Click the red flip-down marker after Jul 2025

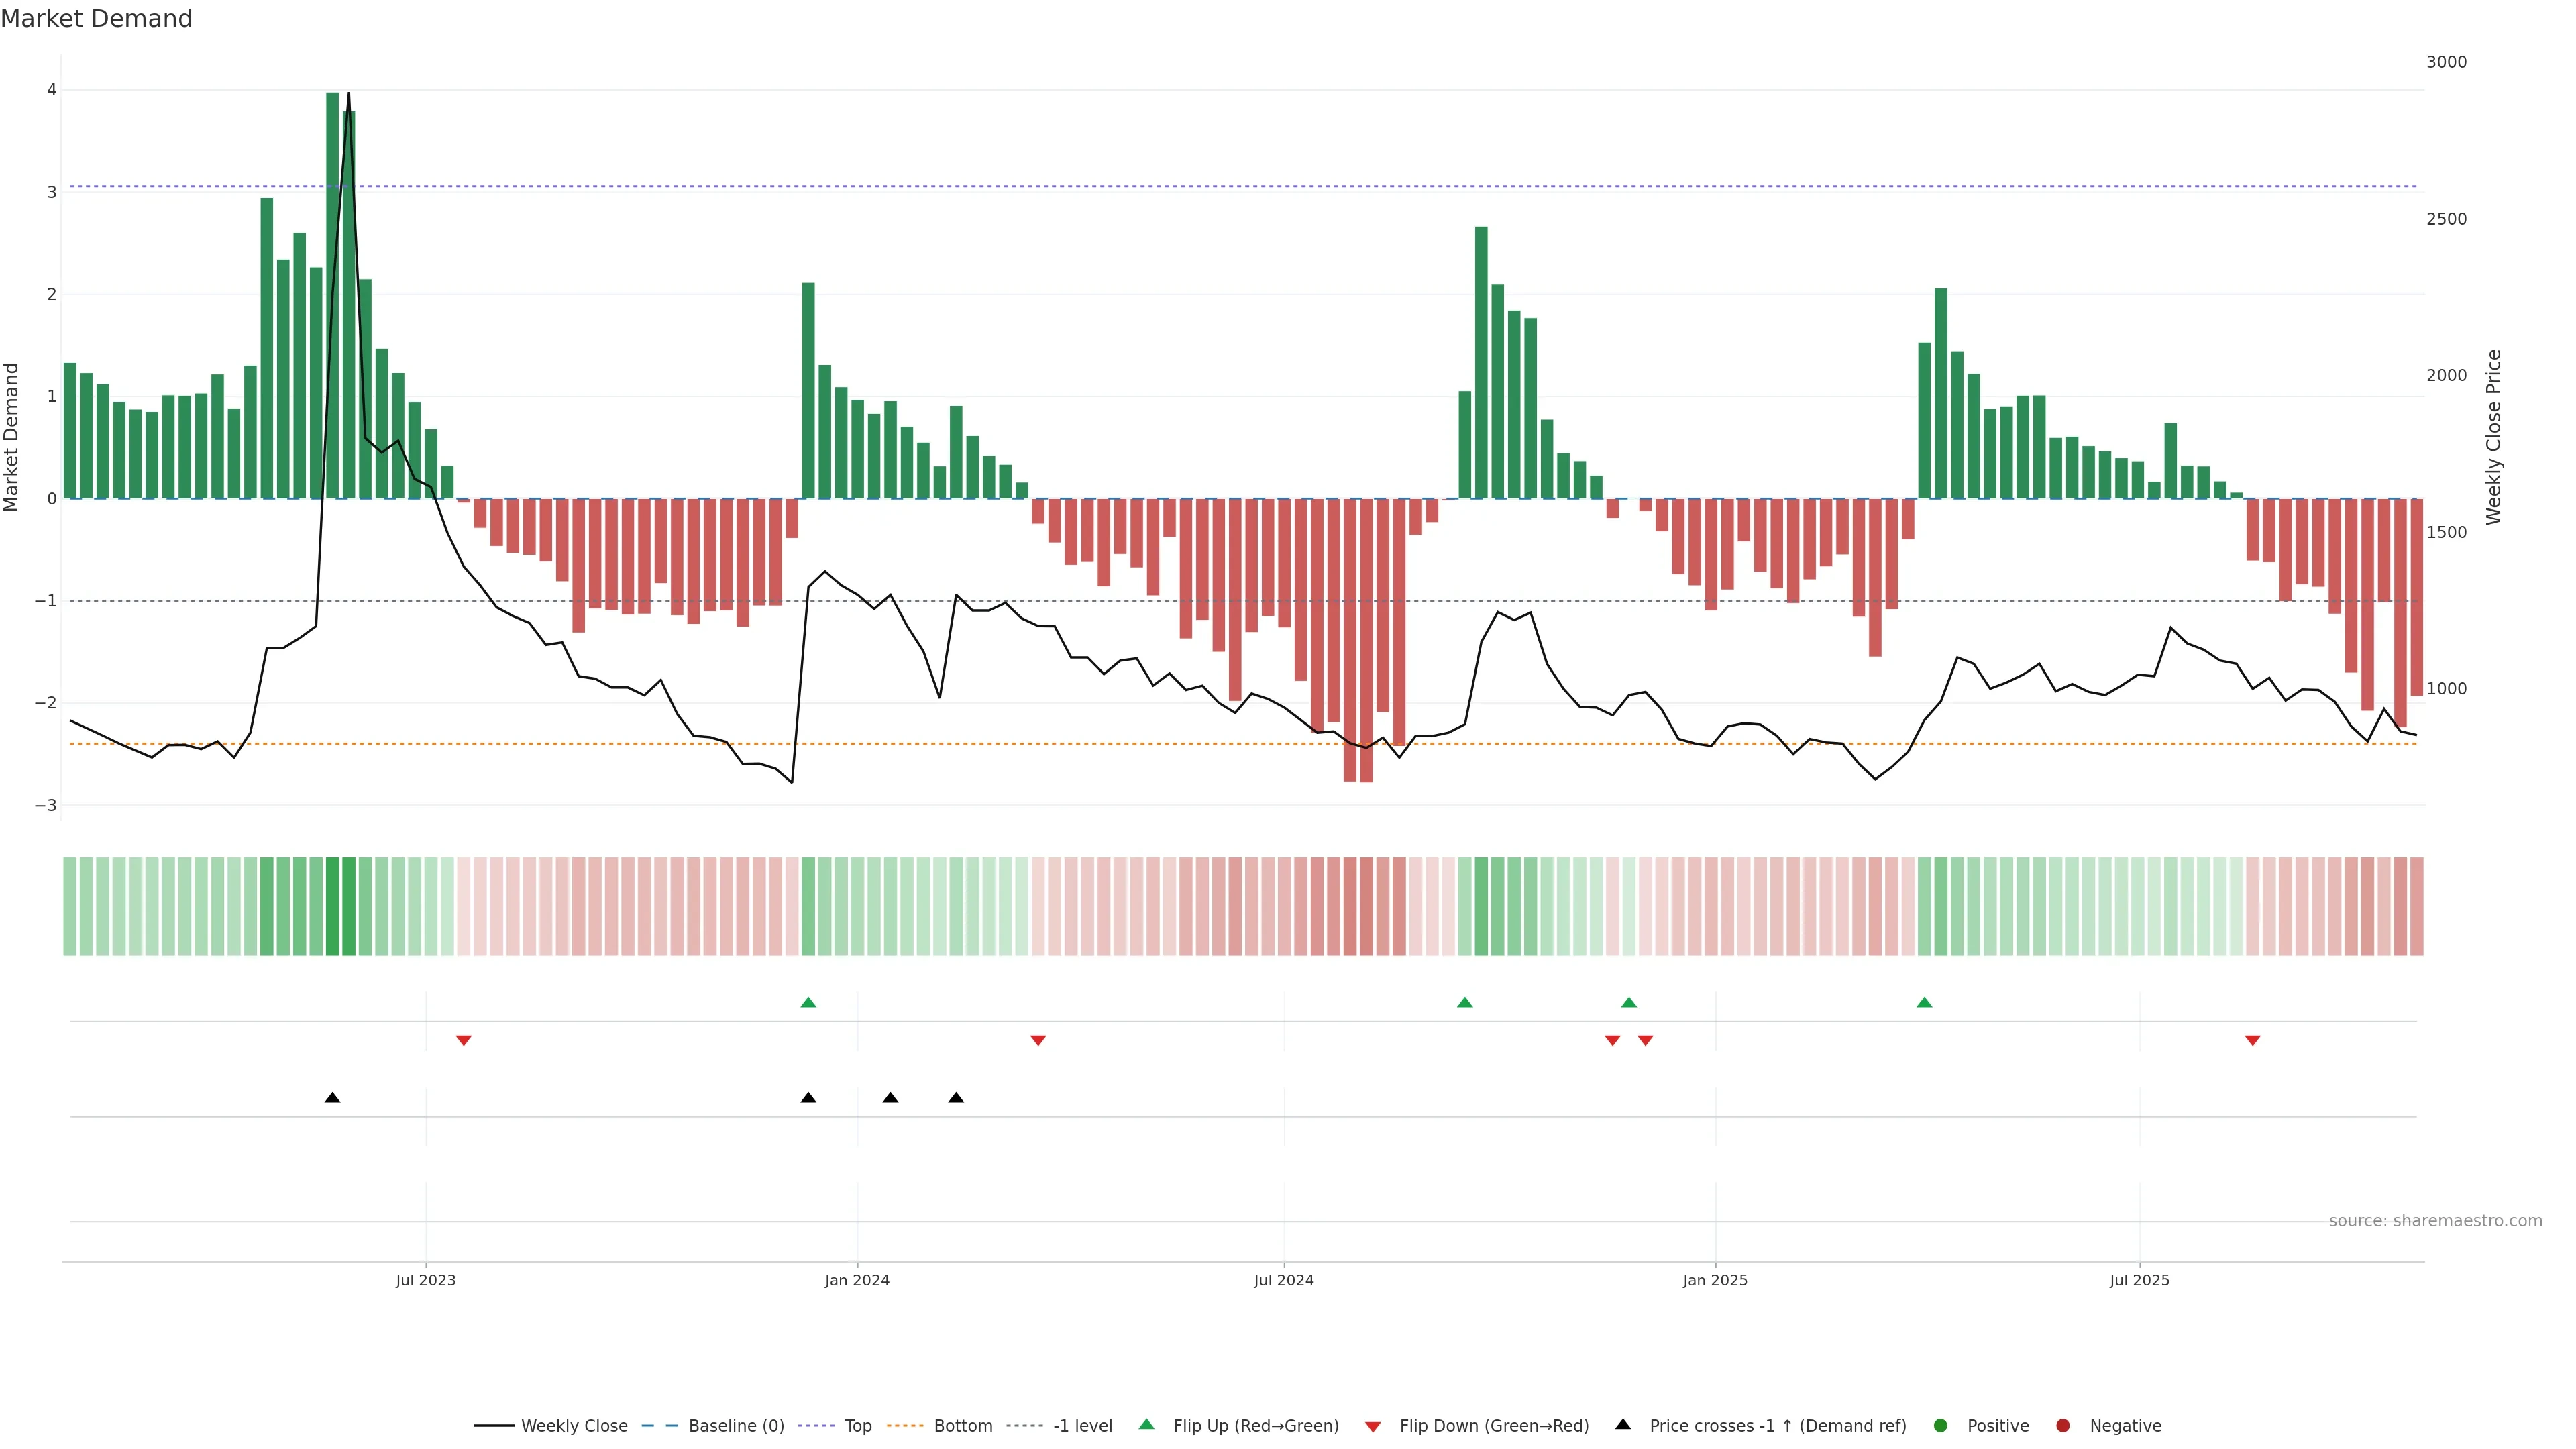pos(2253,1041)
